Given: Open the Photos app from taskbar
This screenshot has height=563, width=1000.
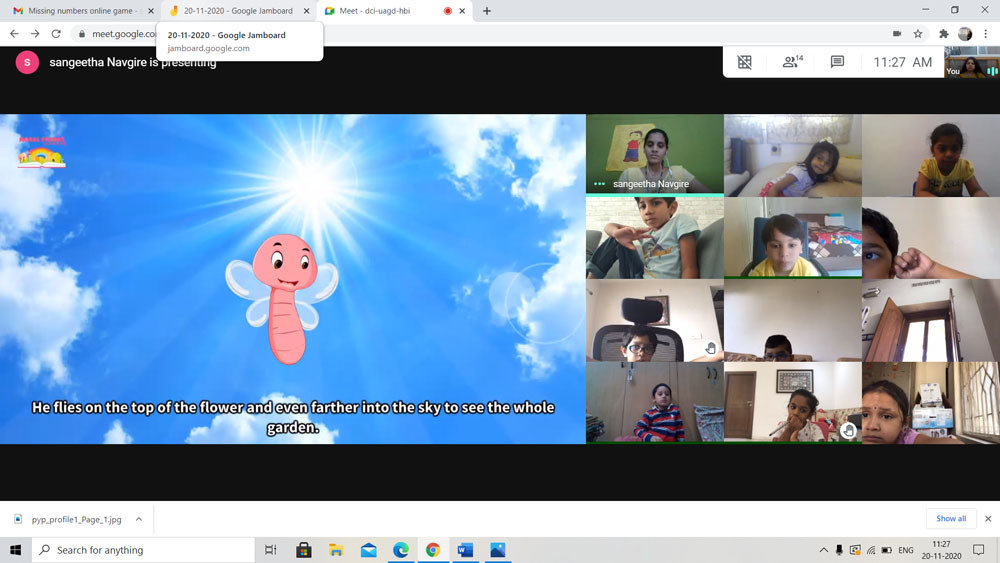Looking at the screenshot, I should (497, 550).
